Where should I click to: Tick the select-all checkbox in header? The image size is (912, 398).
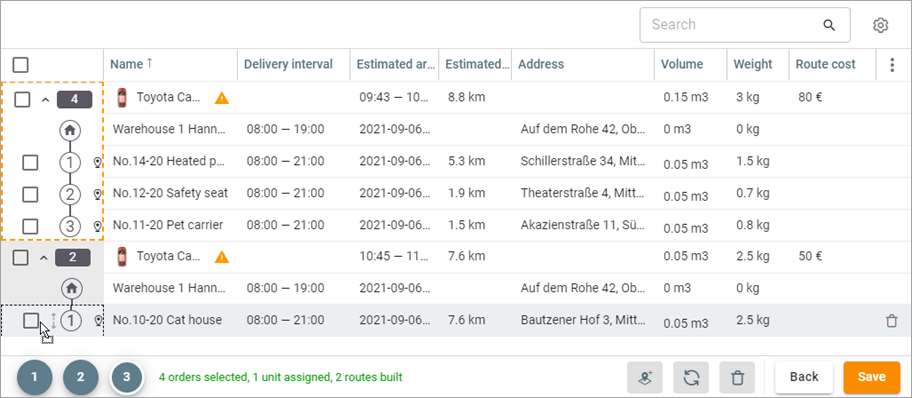click(20, 65)
